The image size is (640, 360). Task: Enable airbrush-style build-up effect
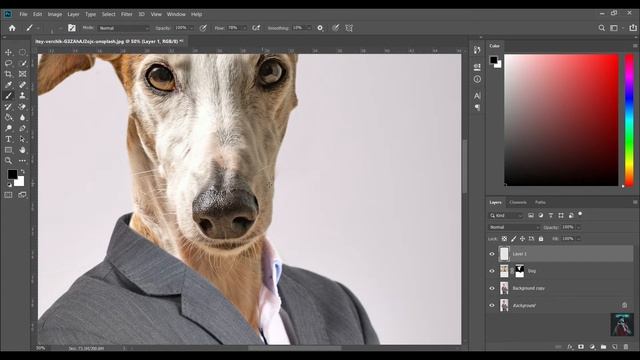(256, 28)
